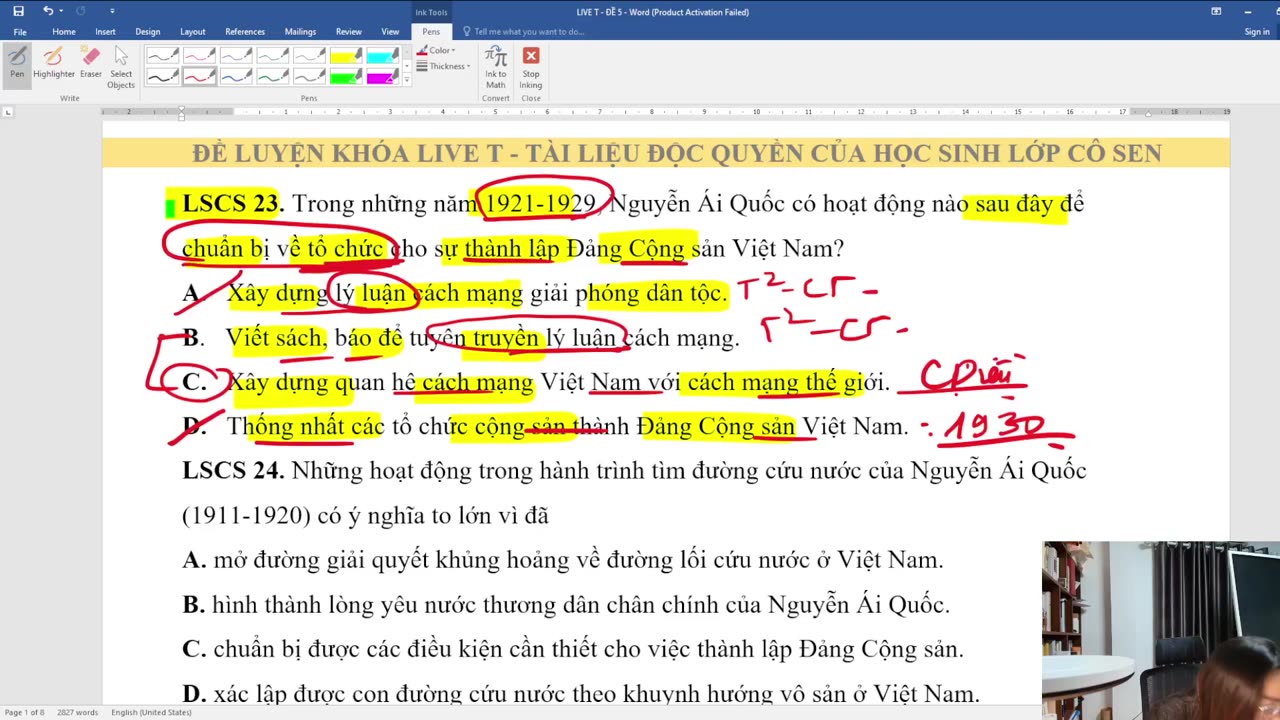Open the Undo history dropdown arrow
This screenshot has height=720, width=1280.
pos(62,11)
